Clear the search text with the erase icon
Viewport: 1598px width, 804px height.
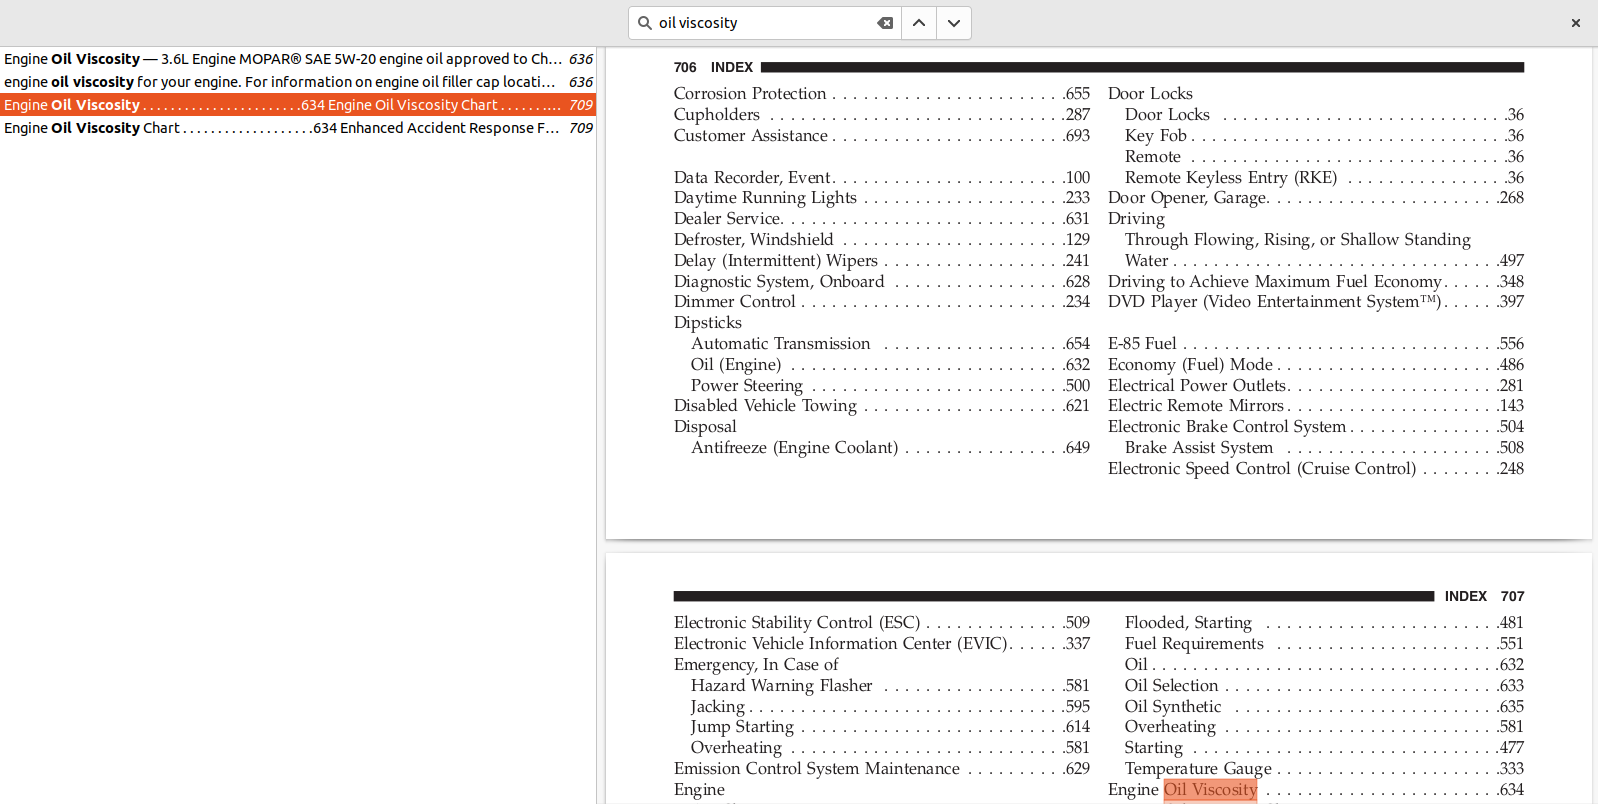(x=885, y=23)
